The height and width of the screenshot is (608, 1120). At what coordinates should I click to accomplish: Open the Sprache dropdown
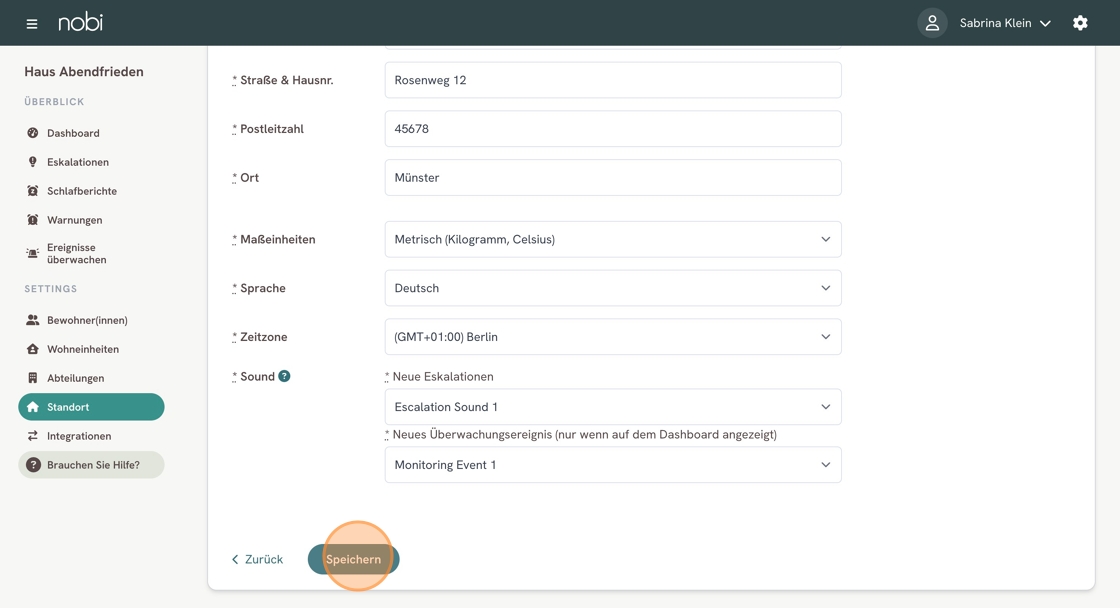(612, 288)
